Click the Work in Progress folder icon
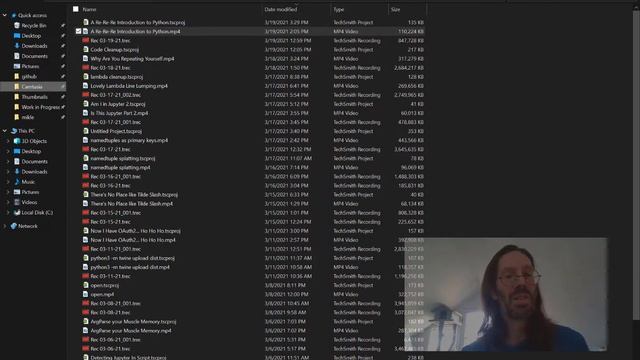640x360 pixels. [17, 107]
